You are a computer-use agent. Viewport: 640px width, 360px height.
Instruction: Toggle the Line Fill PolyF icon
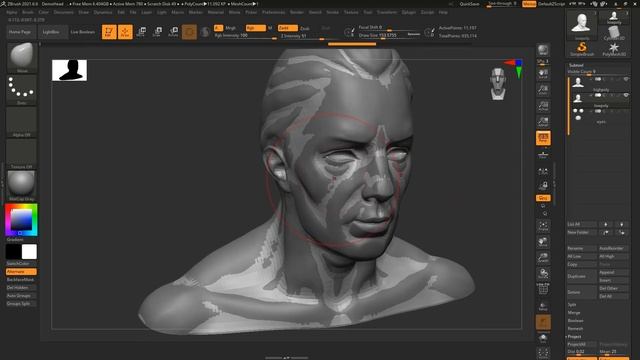[x=543, y=289]
